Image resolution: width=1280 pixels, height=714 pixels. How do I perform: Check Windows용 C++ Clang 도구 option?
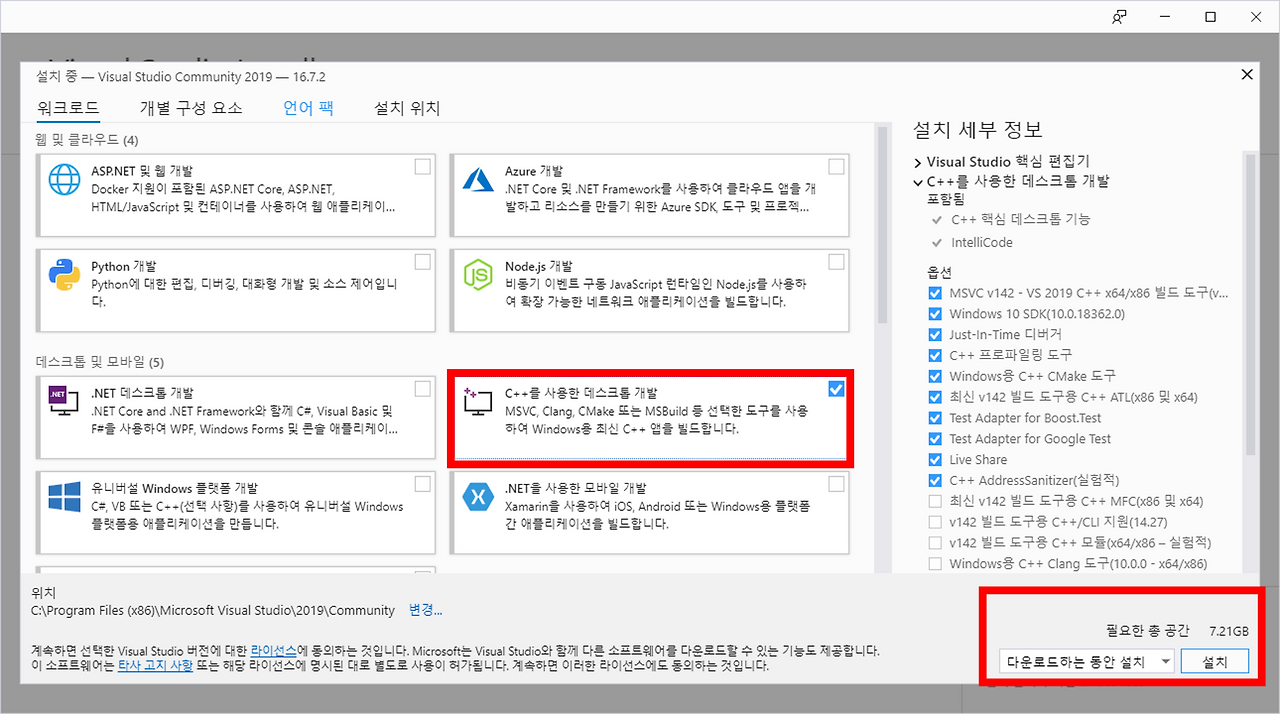point(935,564)
